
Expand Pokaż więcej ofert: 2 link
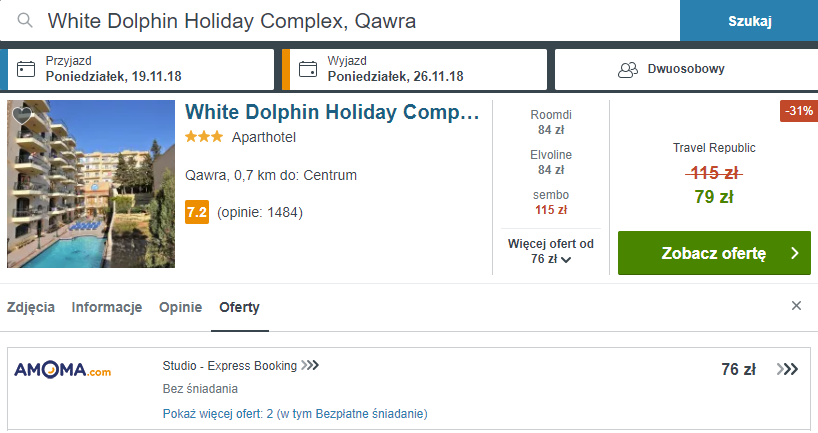click(x=295, y=414)
